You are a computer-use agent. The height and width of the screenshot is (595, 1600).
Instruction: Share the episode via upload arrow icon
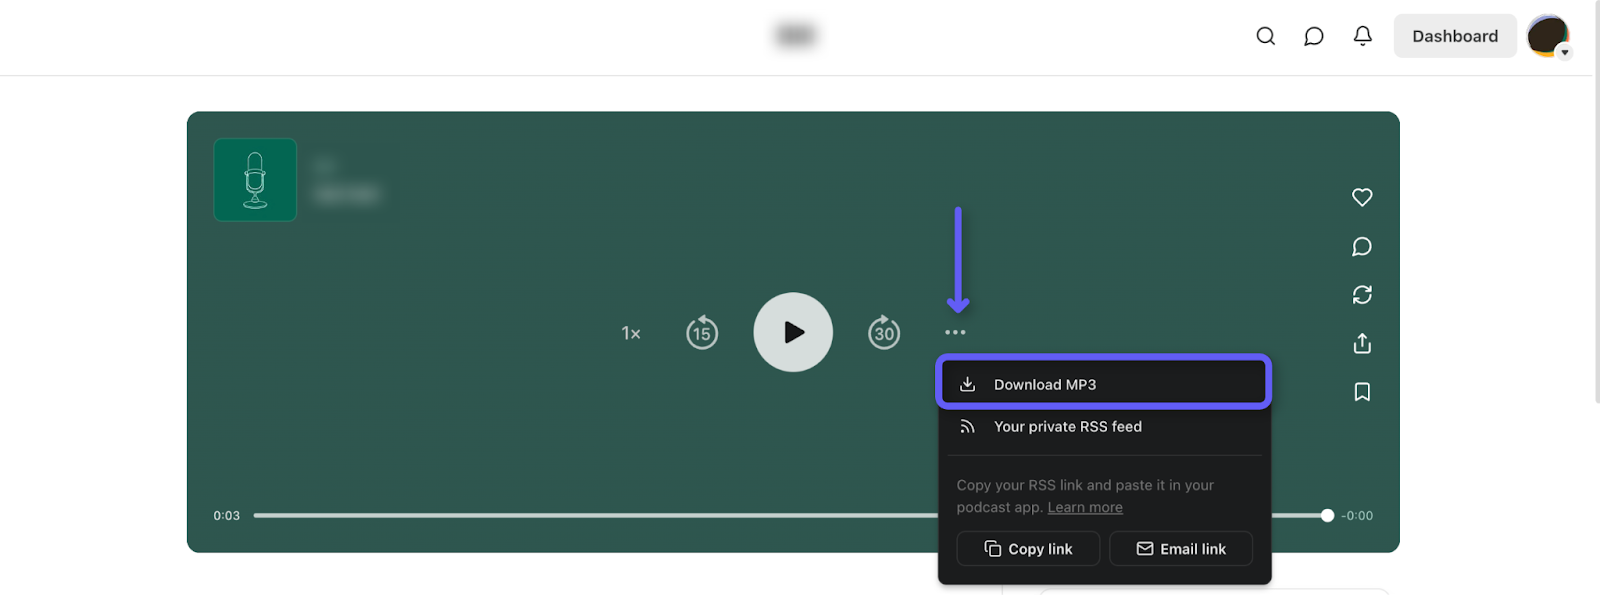1362,343
